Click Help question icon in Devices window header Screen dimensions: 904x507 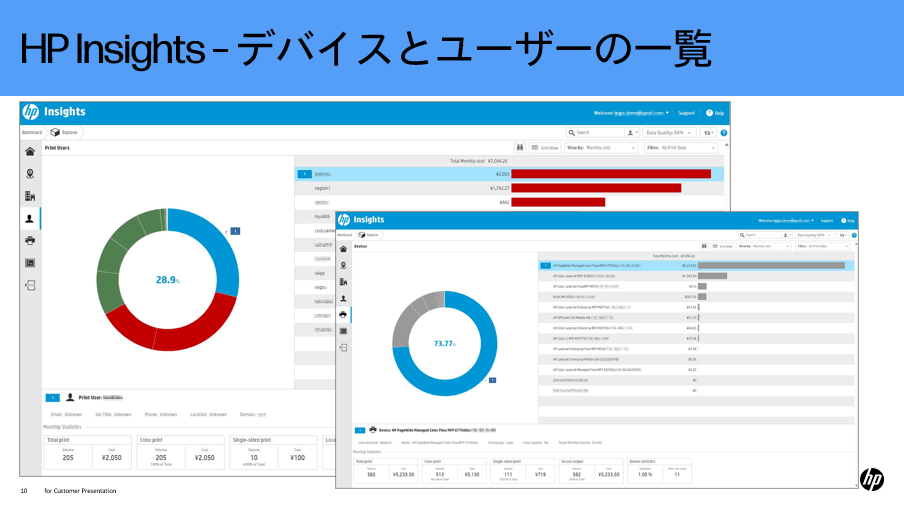click(843, 220)
